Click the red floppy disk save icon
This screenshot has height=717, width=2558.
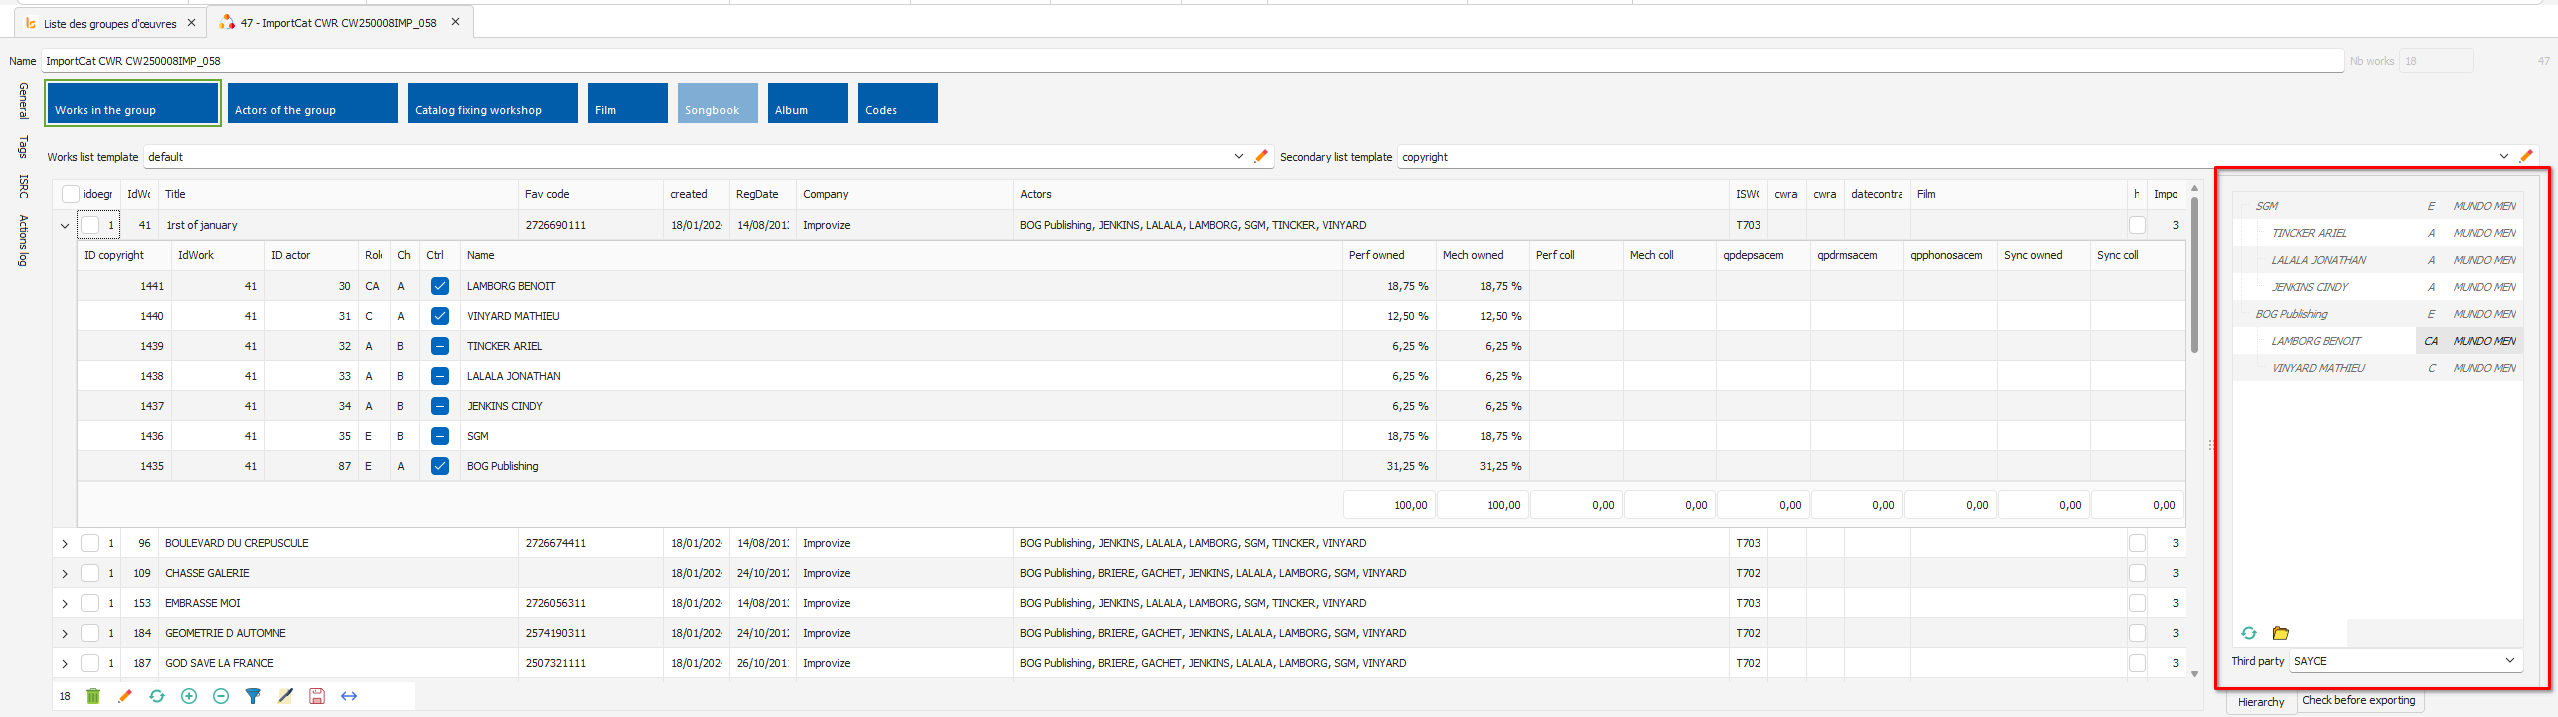pos(317,696)
